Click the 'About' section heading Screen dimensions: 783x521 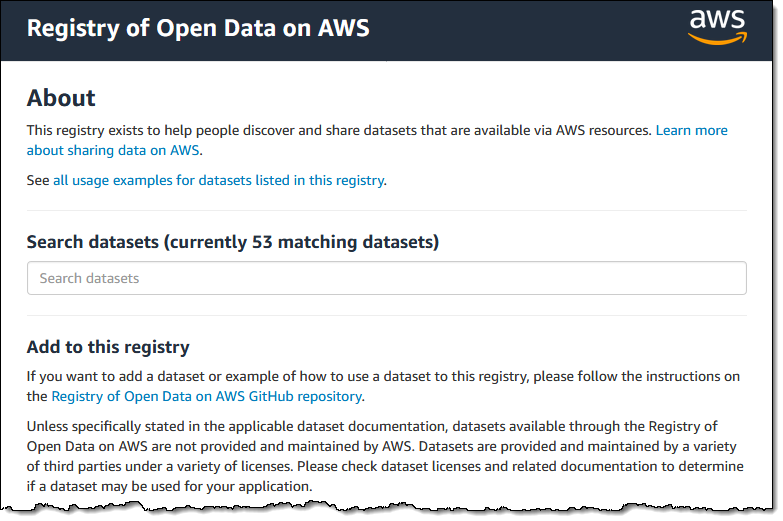click(61, 98)
